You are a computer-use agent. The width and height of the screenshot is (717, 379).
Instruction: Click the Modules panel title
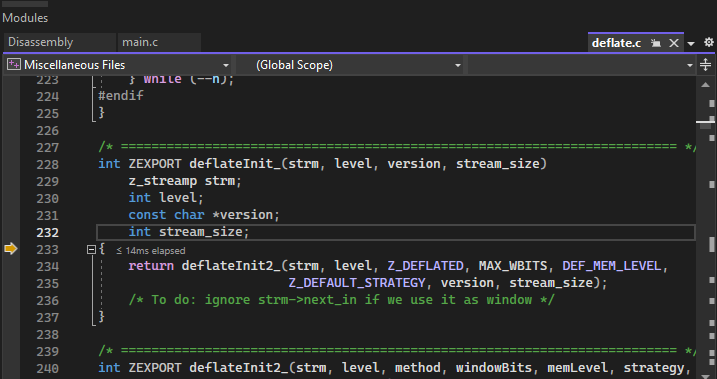click(x=25, y=18)
